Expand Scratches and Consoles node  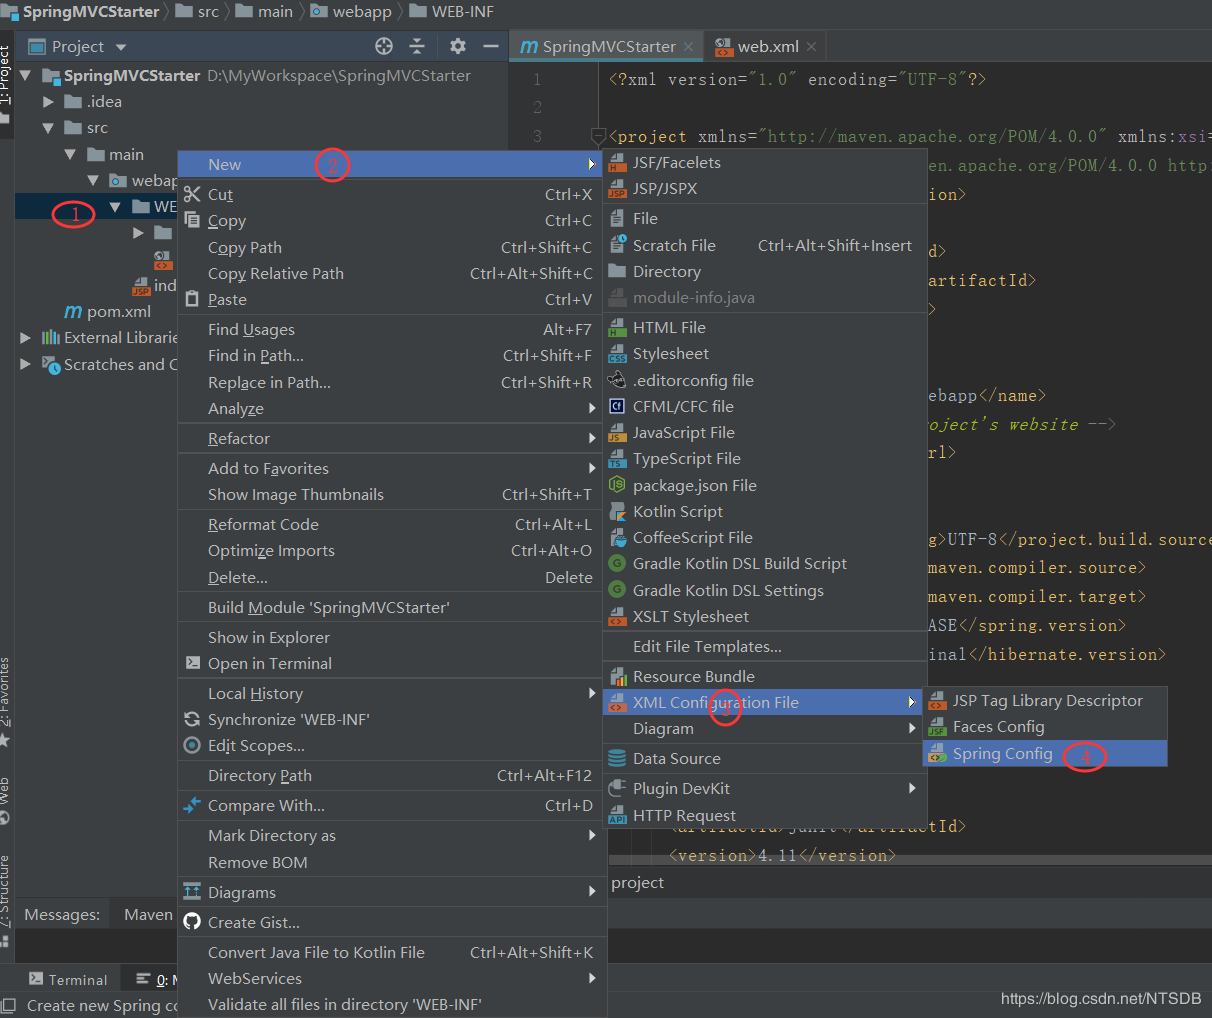tap(25, 365)
